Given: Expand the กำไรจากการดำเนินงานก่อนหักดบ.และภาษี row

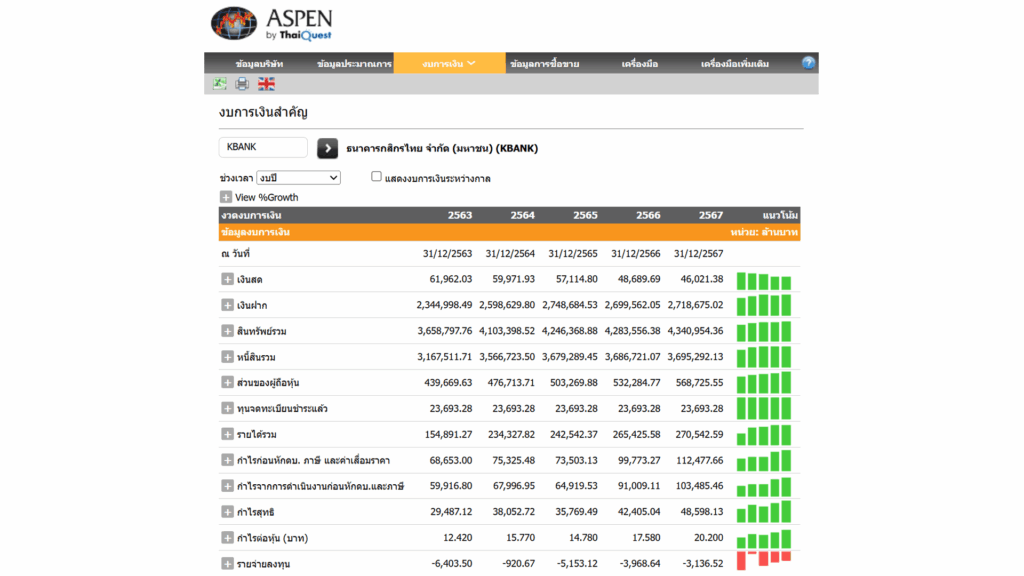Looking at the screenshot, I should coord(227,486).
